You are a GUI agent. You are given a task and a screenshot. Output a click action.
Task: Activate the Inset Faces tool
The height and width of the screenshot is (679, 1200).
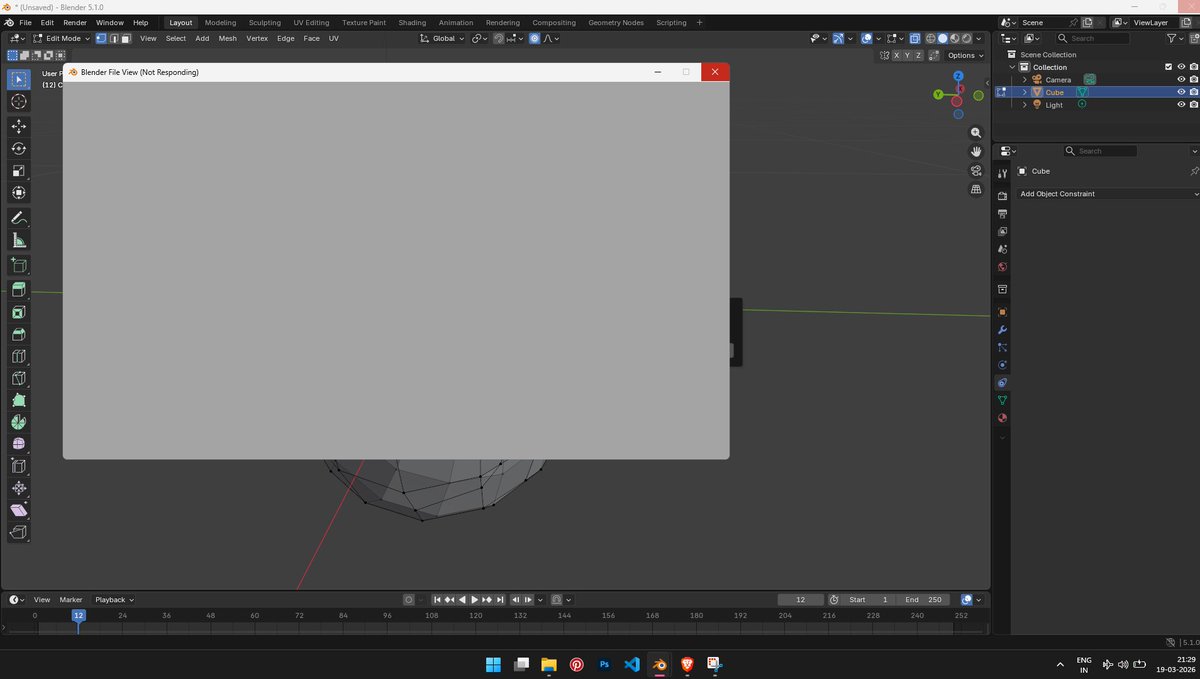[19, 312]
